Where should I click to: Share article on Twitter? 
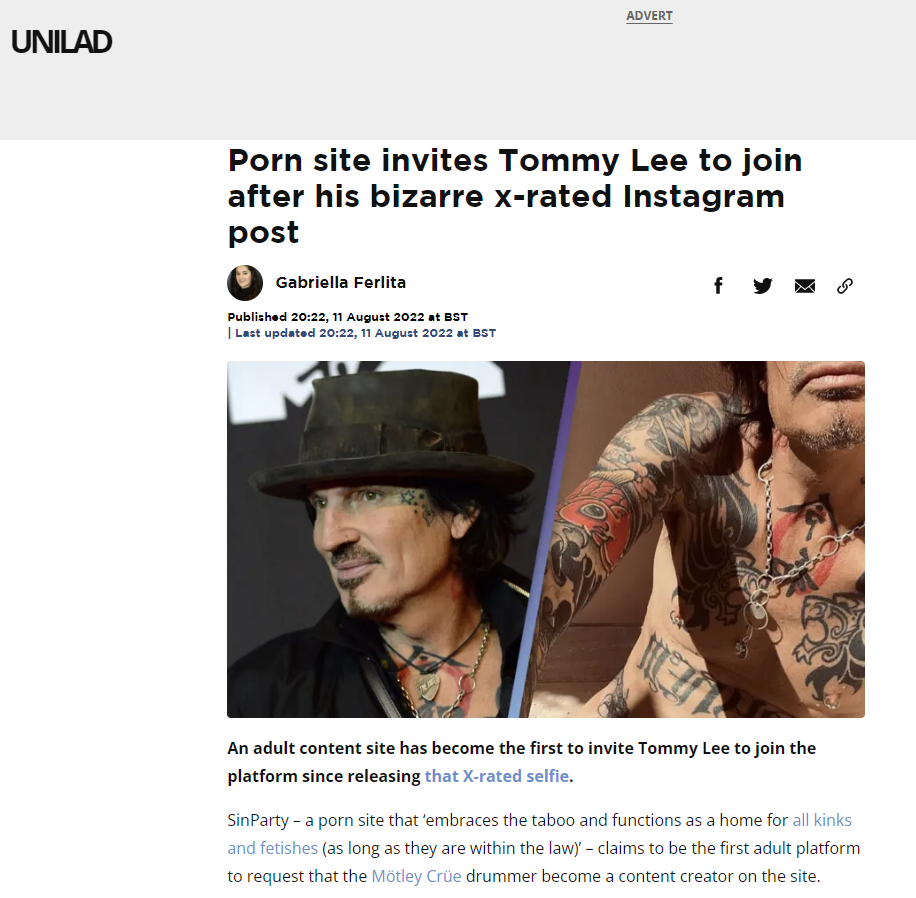(x=762, y=286)
